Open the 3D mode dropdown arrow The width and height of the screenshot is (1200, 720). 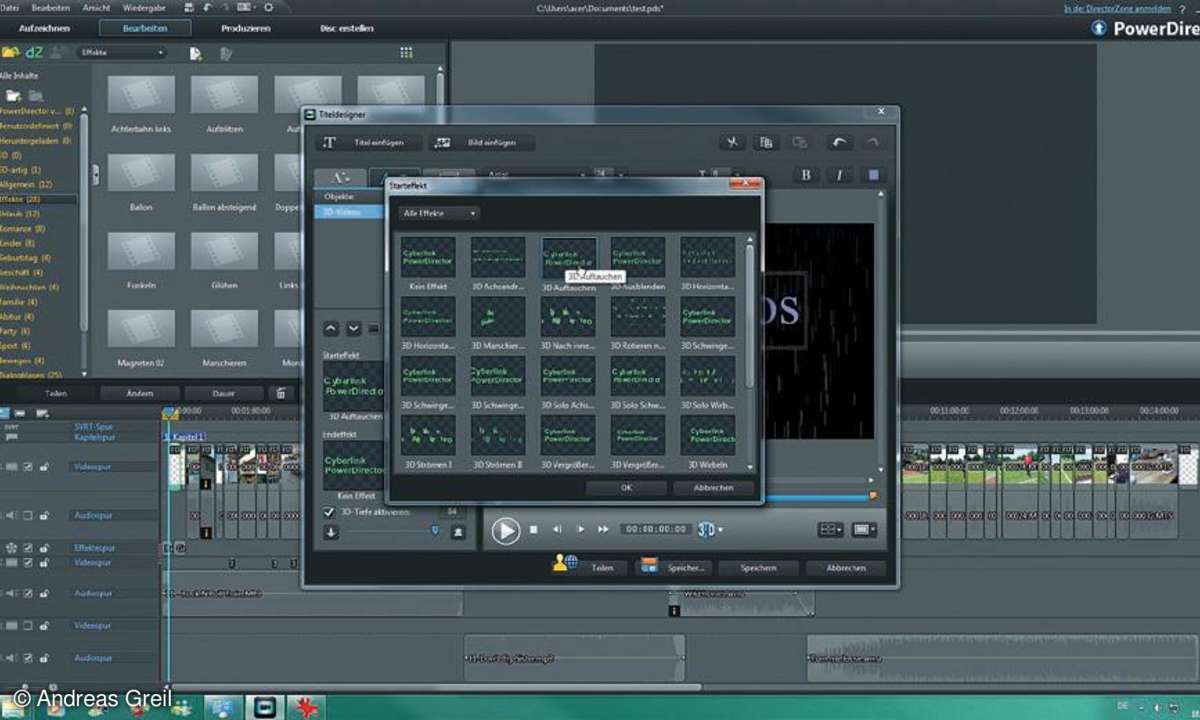coord(720,530)
